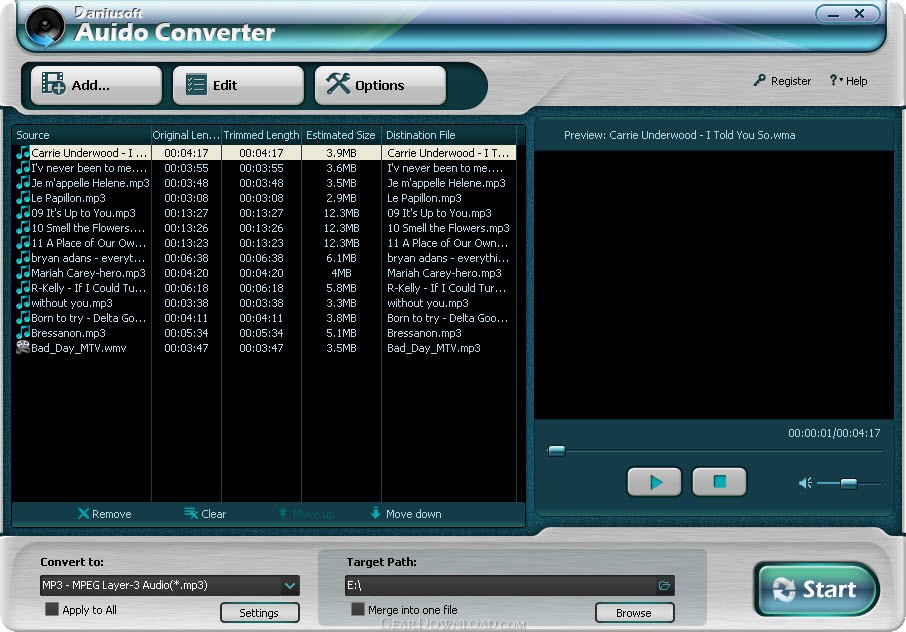Click music note icon for without you.mp3
The width and height of the screenshot is (906, 632).
[x=23, y=303]
